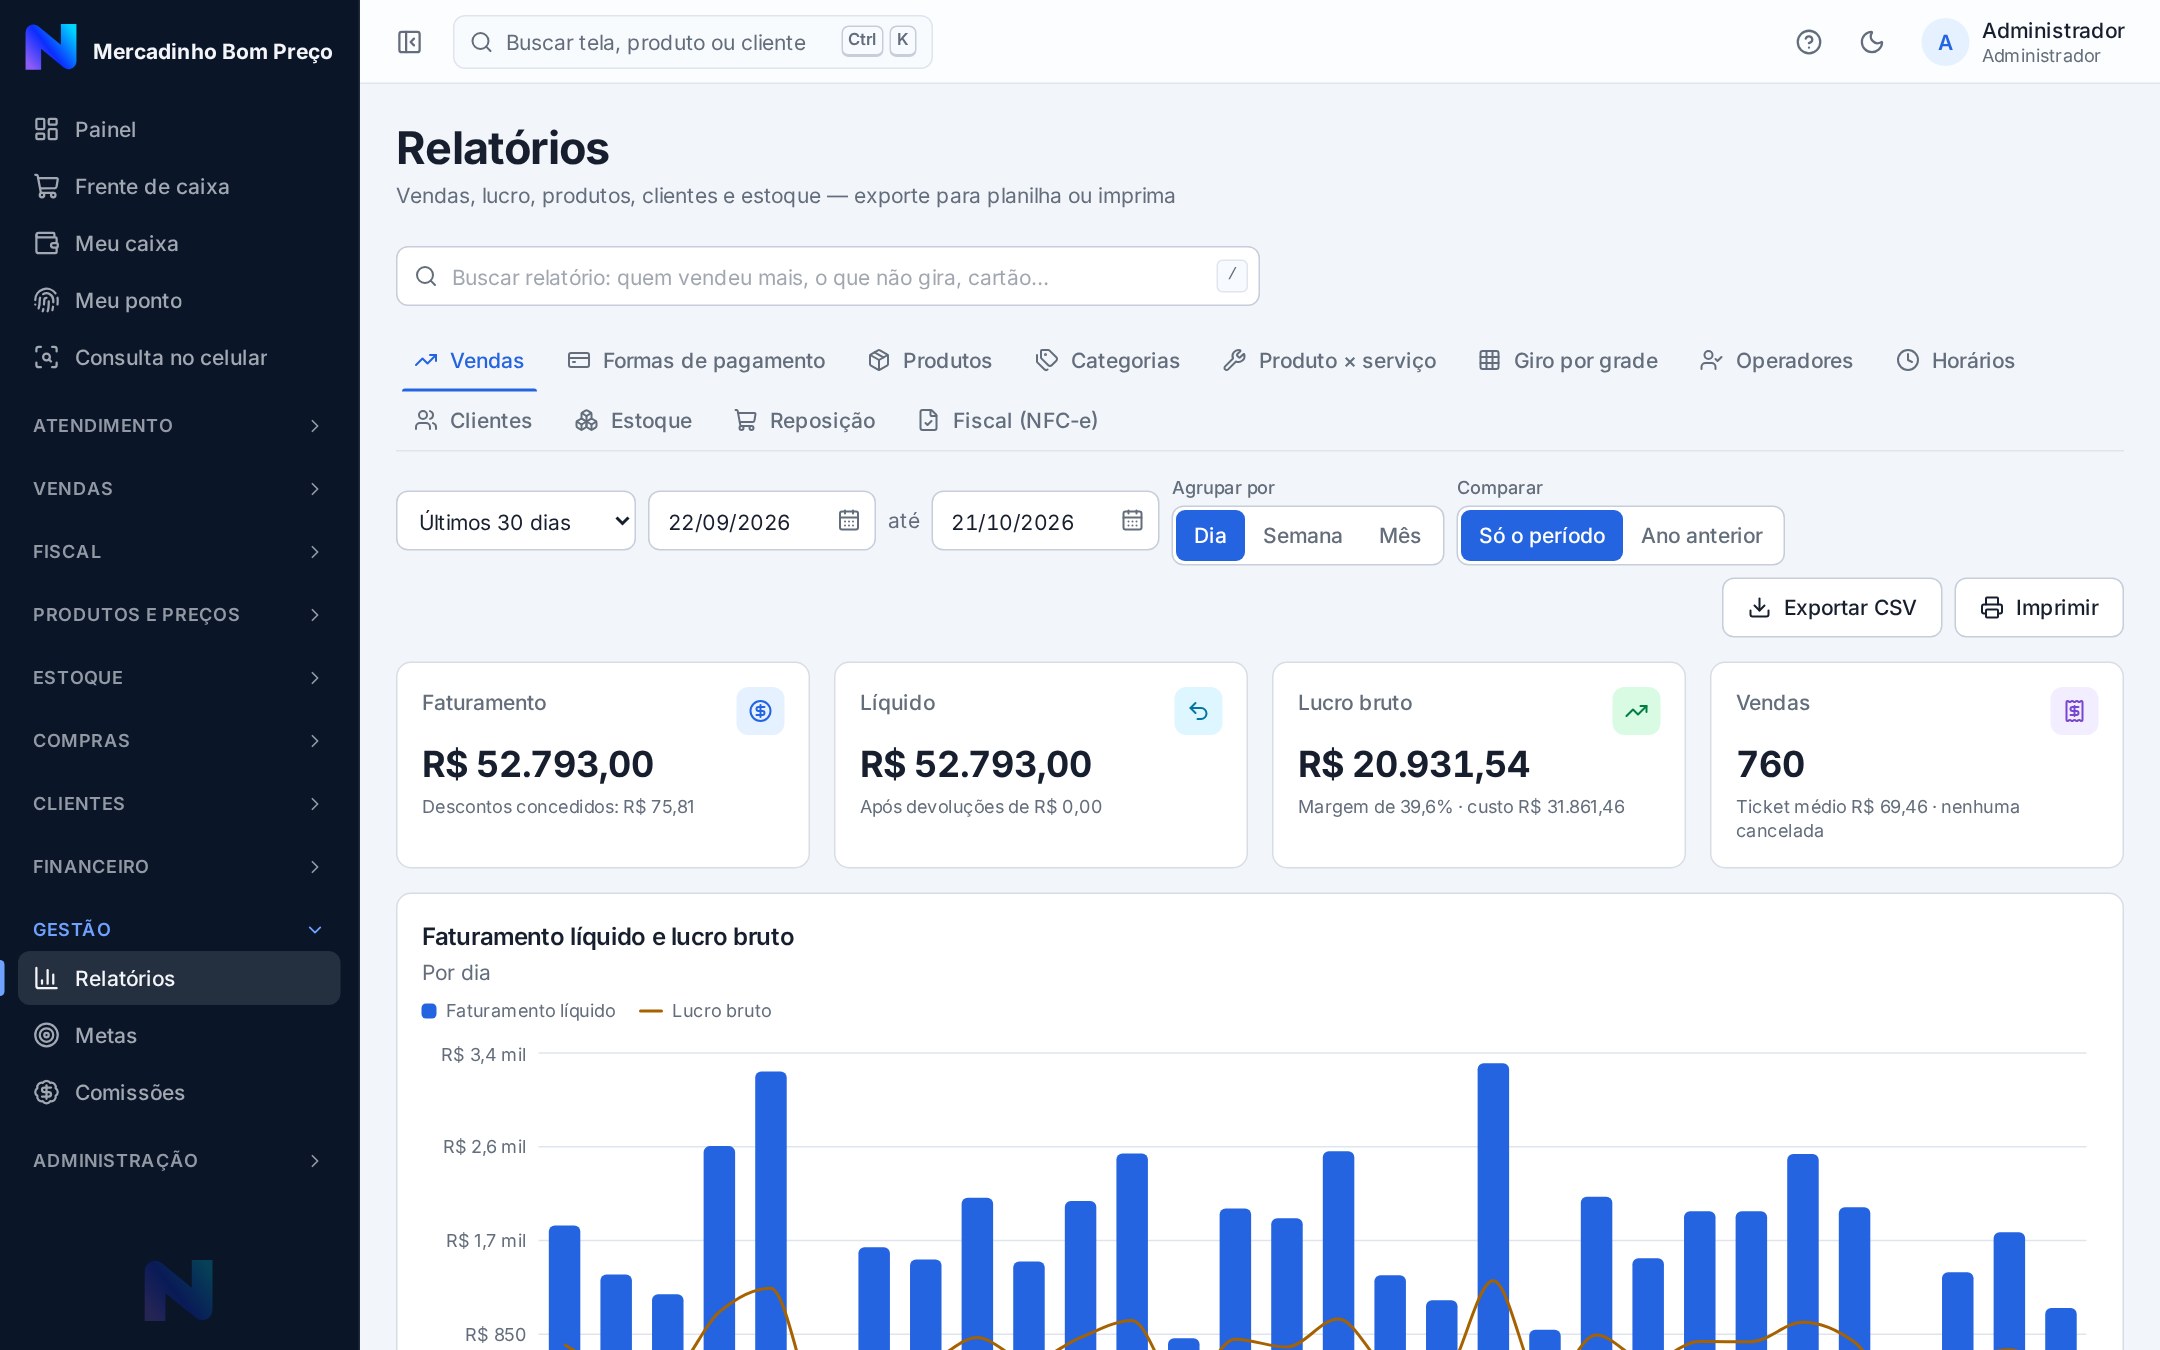Go to Frente de caixa
2160x1350 pixels.
click(179, 186)
